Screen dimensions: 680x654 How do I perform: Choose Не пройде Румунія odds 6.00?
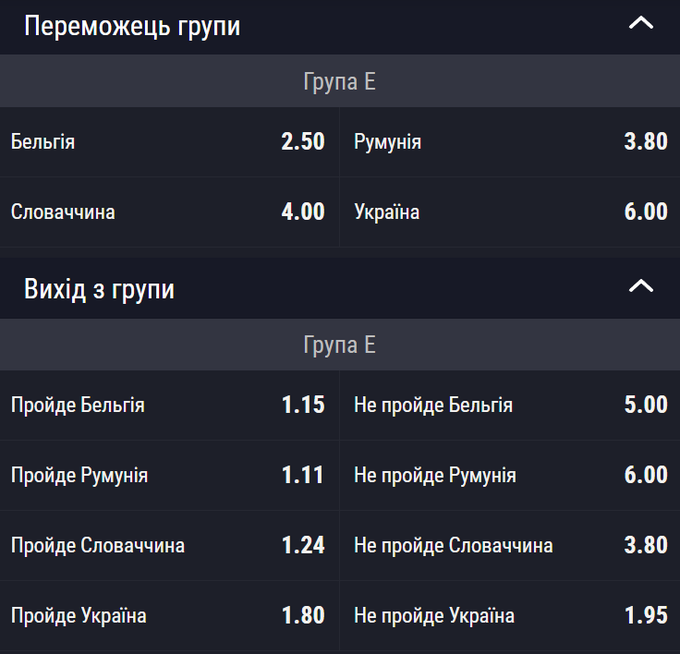pyautogui.click(x=510, y=475)
